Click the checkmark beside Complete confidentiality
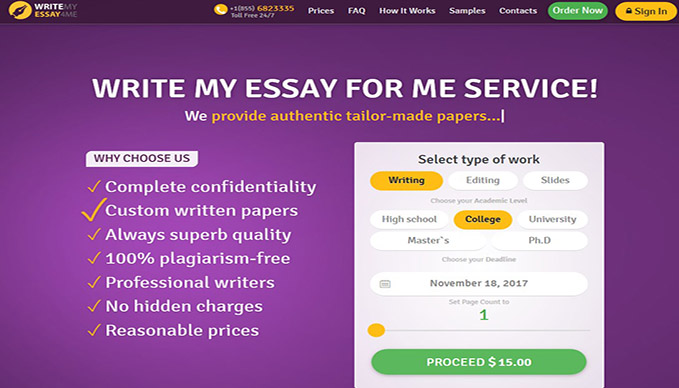679x388 pixels. (94, 187)
